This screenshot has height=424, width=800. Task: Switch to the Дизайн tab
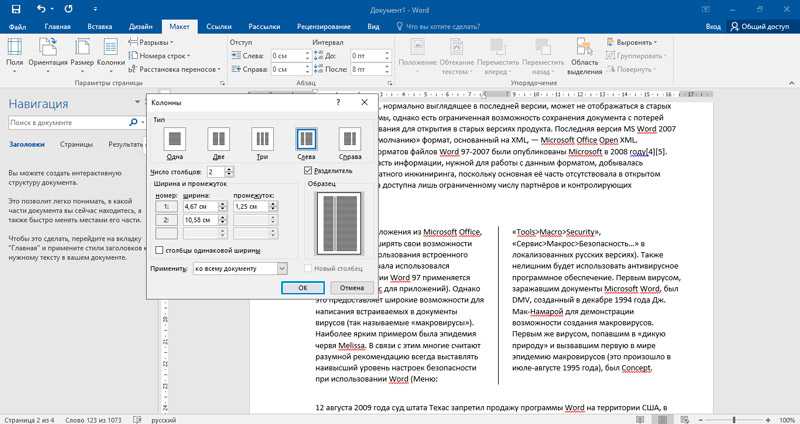(140, 27)
